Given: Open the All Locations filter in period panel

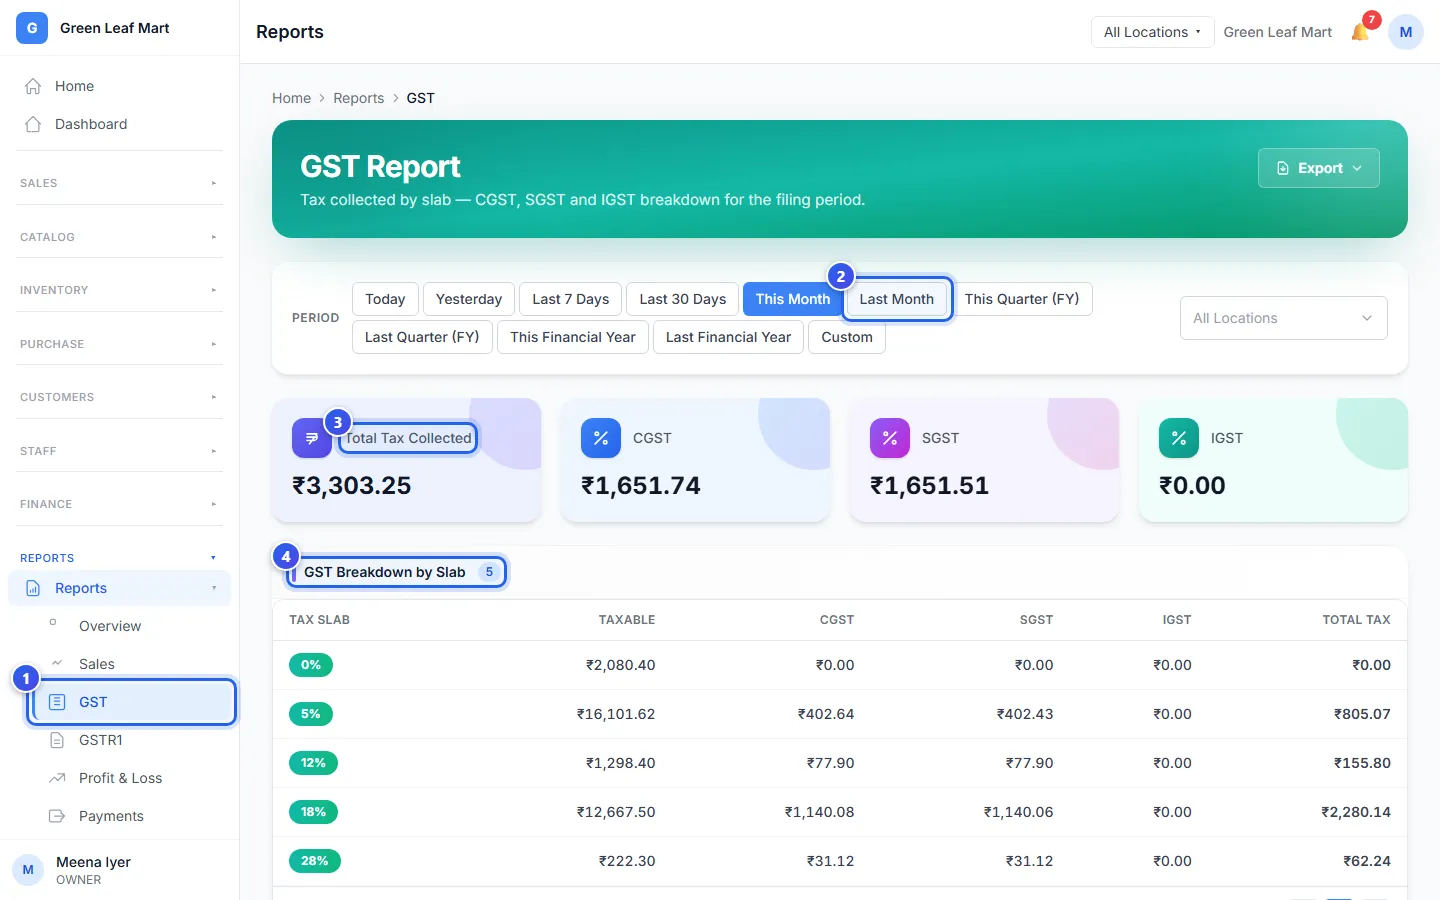Looking at the screenshot, I should point(1283,318).
